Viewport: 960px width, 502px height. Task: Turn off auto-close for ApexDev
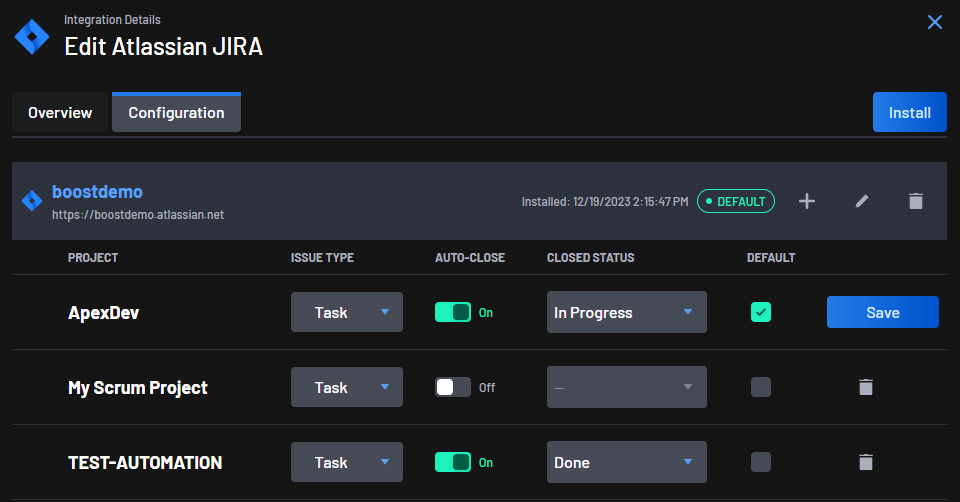[453, 312]
